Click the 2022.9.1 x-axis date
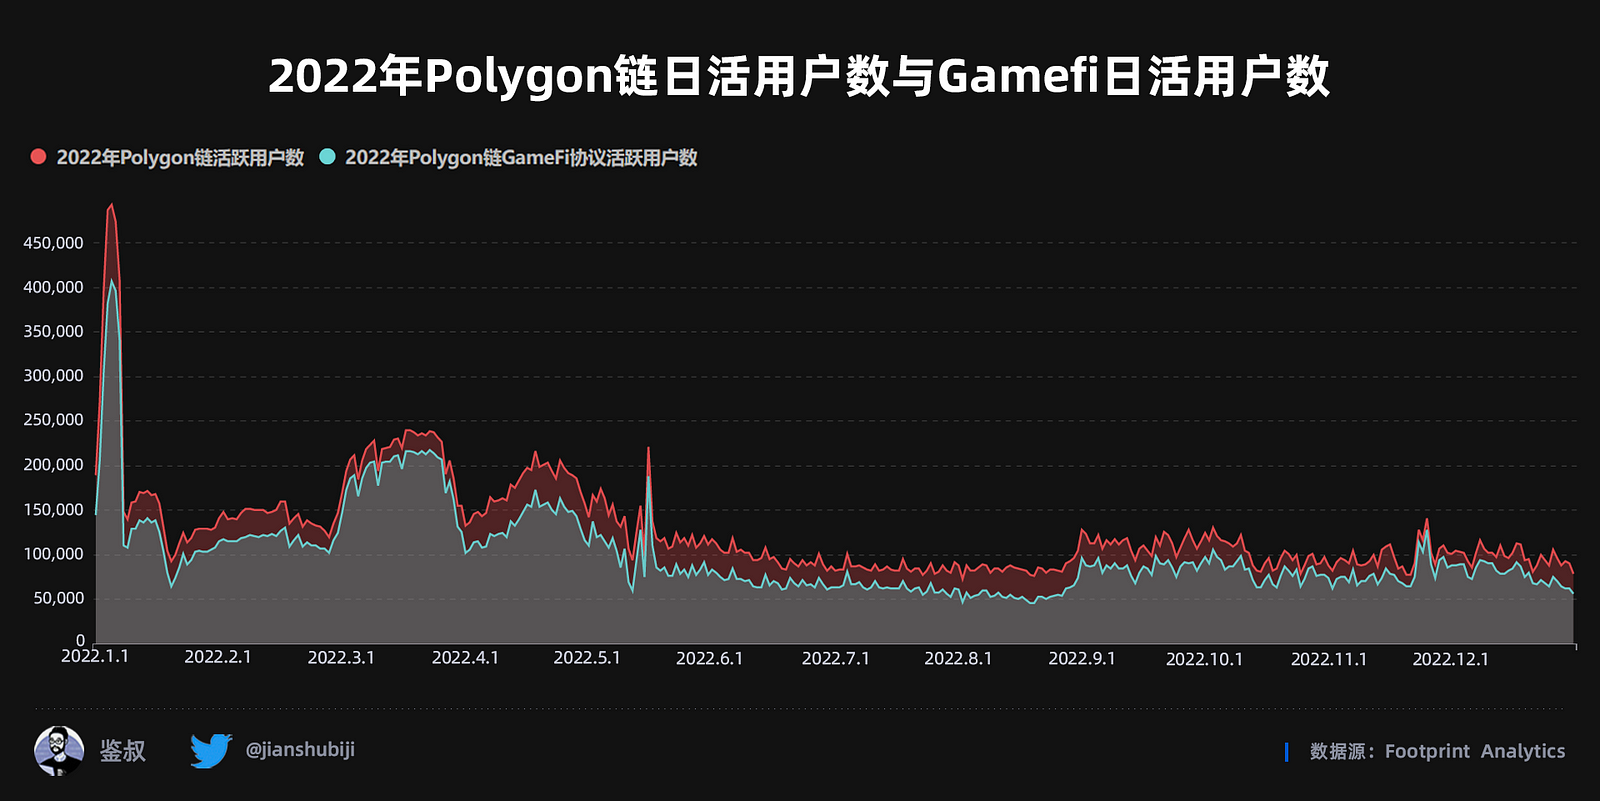Screen dimensions: 1600x801 (x=1082, y=659)
